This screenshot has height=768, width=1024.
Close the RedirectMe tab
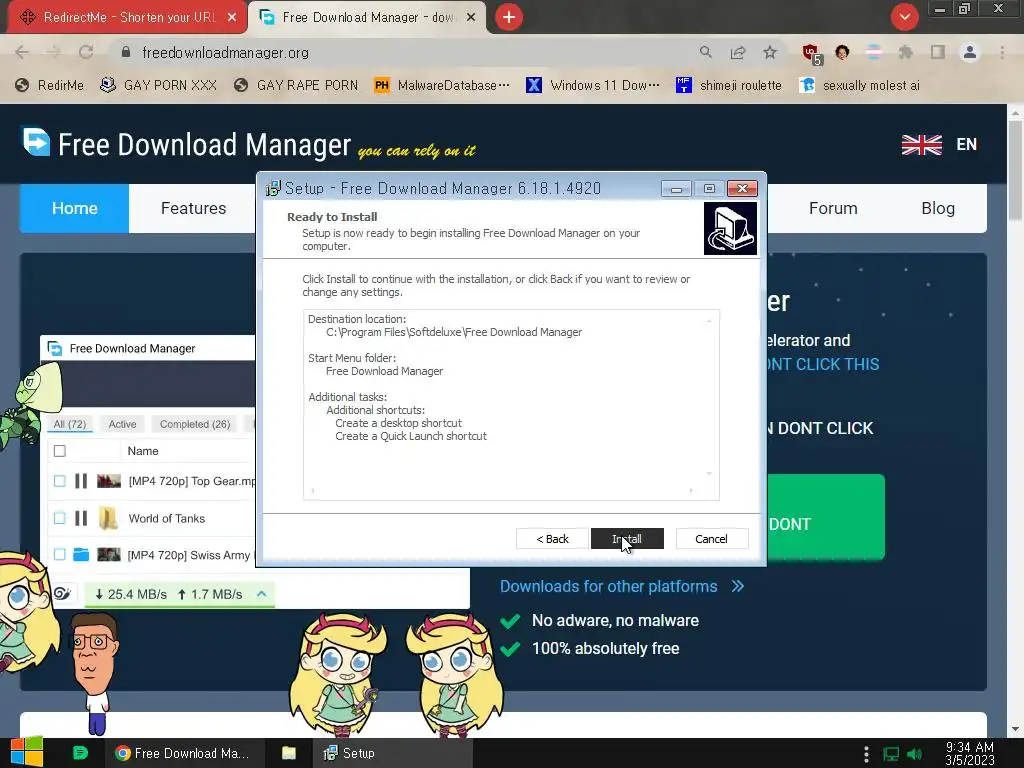tap(232, 18)
